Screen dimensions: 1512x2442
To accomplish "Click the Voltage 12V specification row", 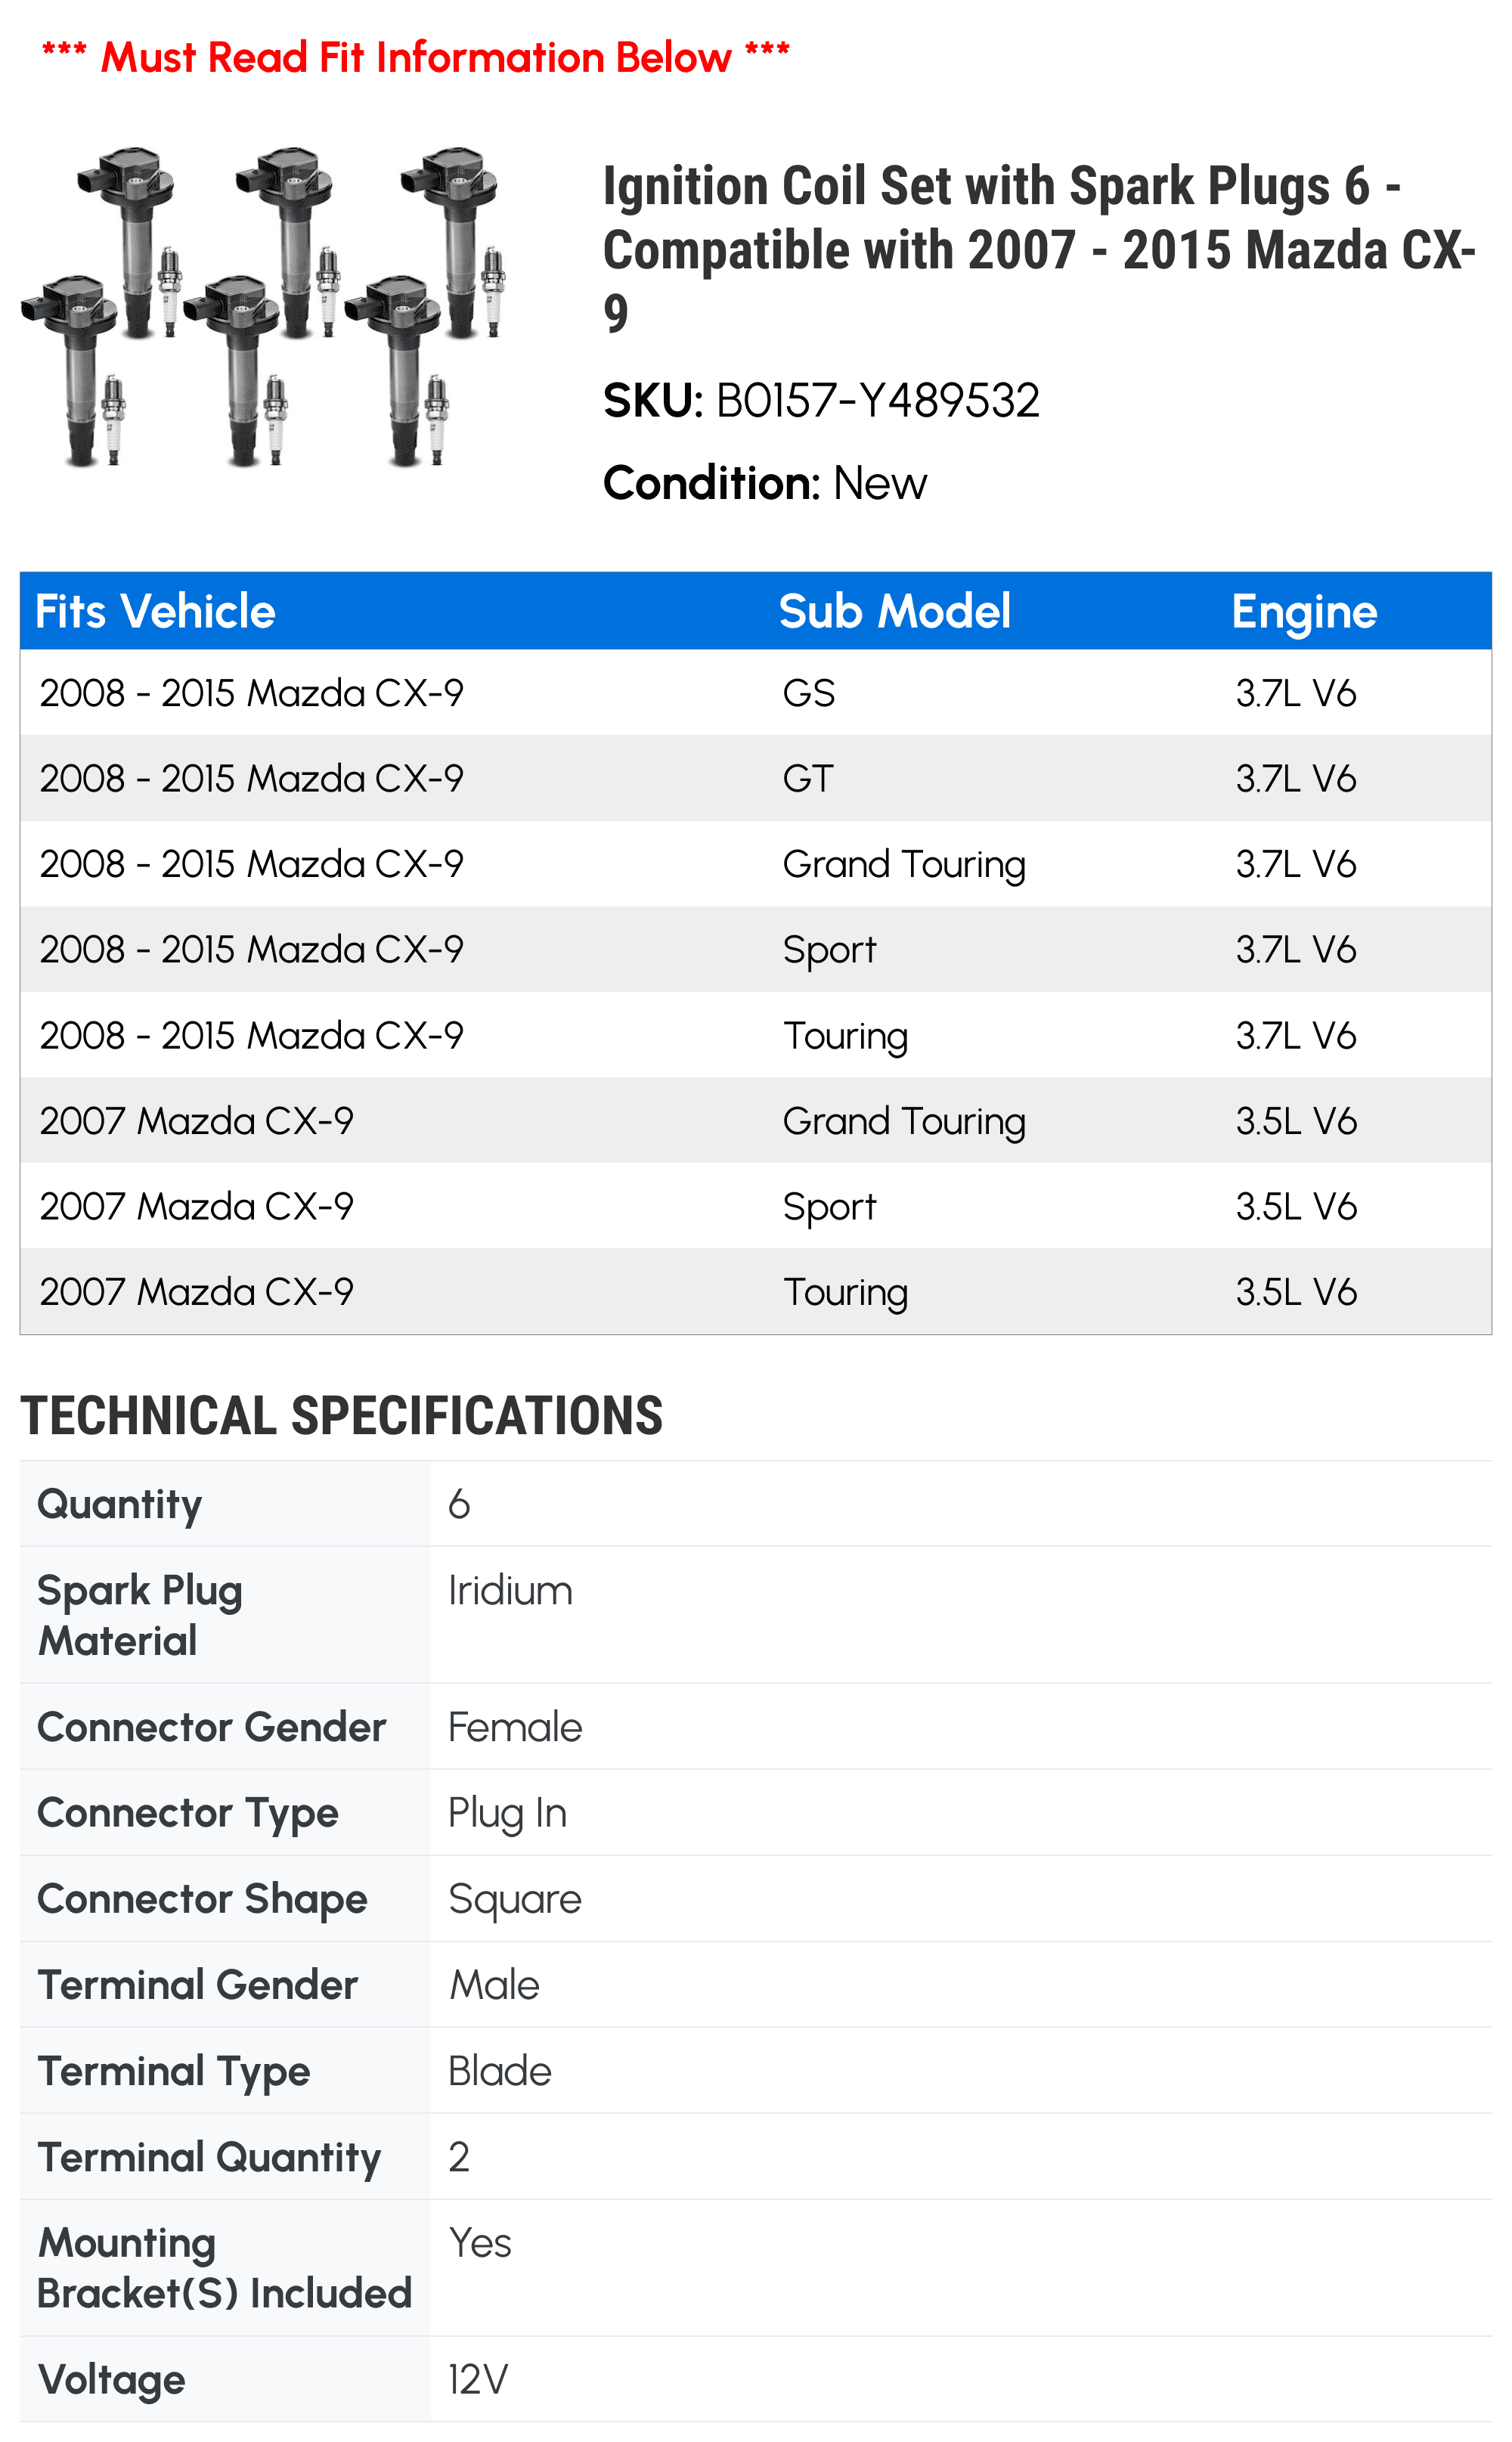I will (756, 2379).
